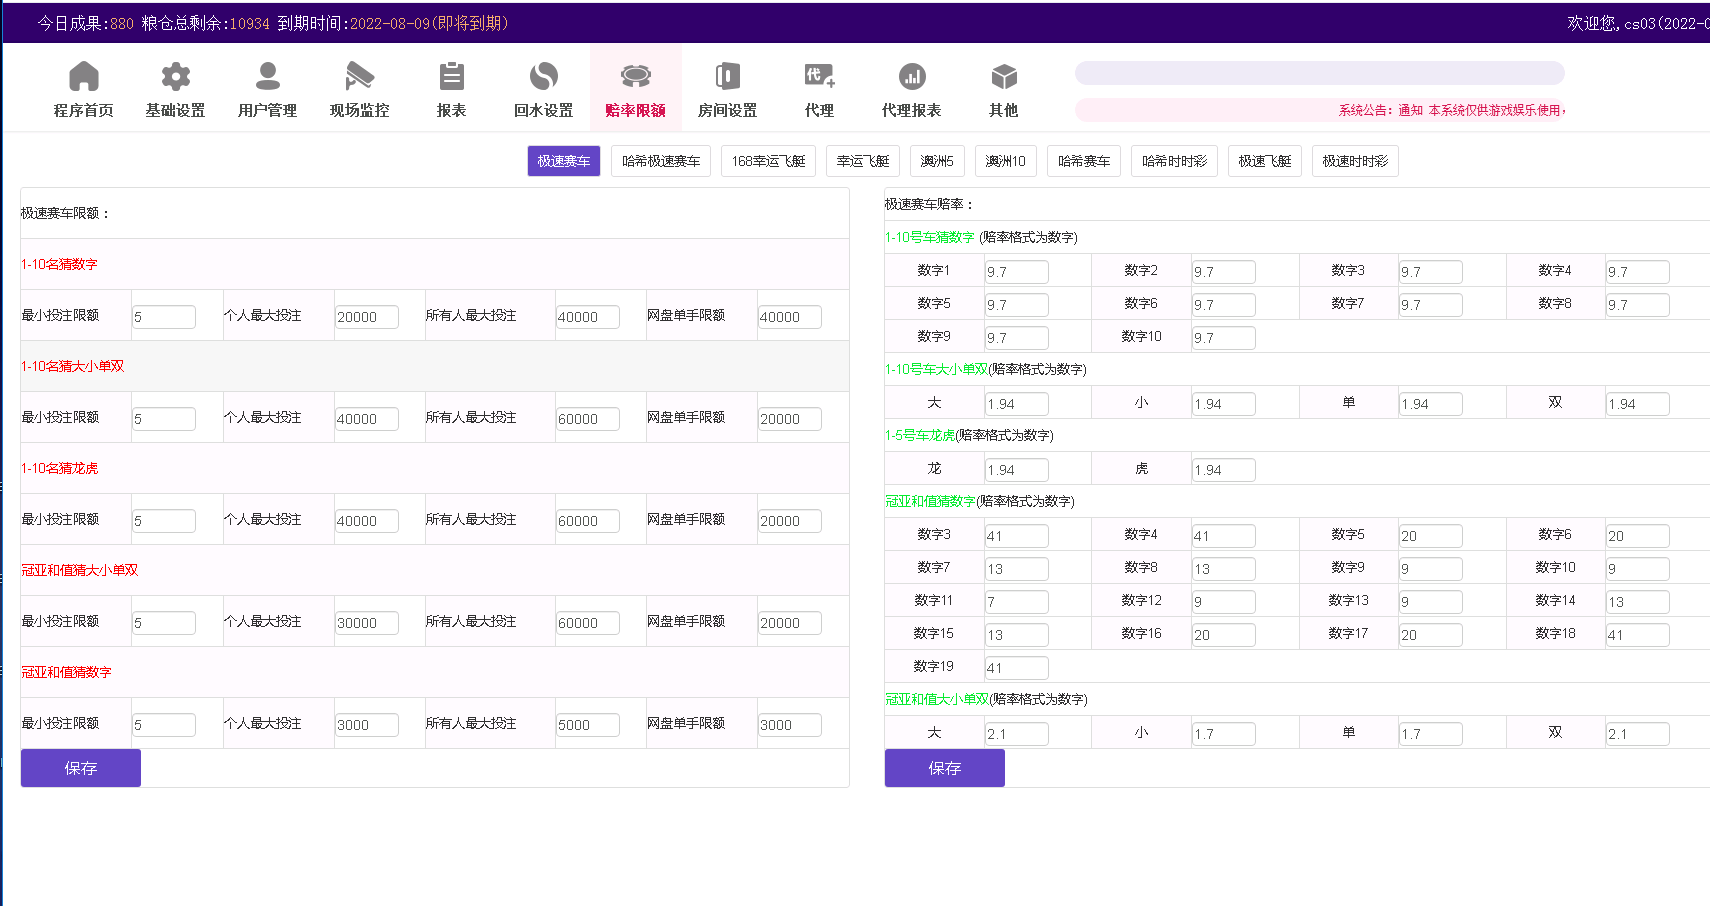The image size is (1710, 906).
Task: Open the 代理报表 chart icon
Action: [912, 77]
